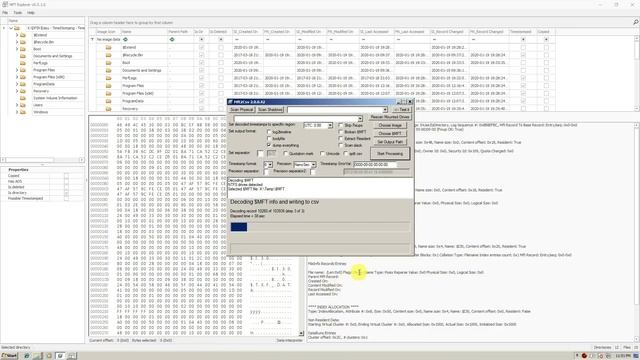Screen dimensions: 640x360
Task: Click the System Volume Information folder icon in tree
Action: (23, 98)
